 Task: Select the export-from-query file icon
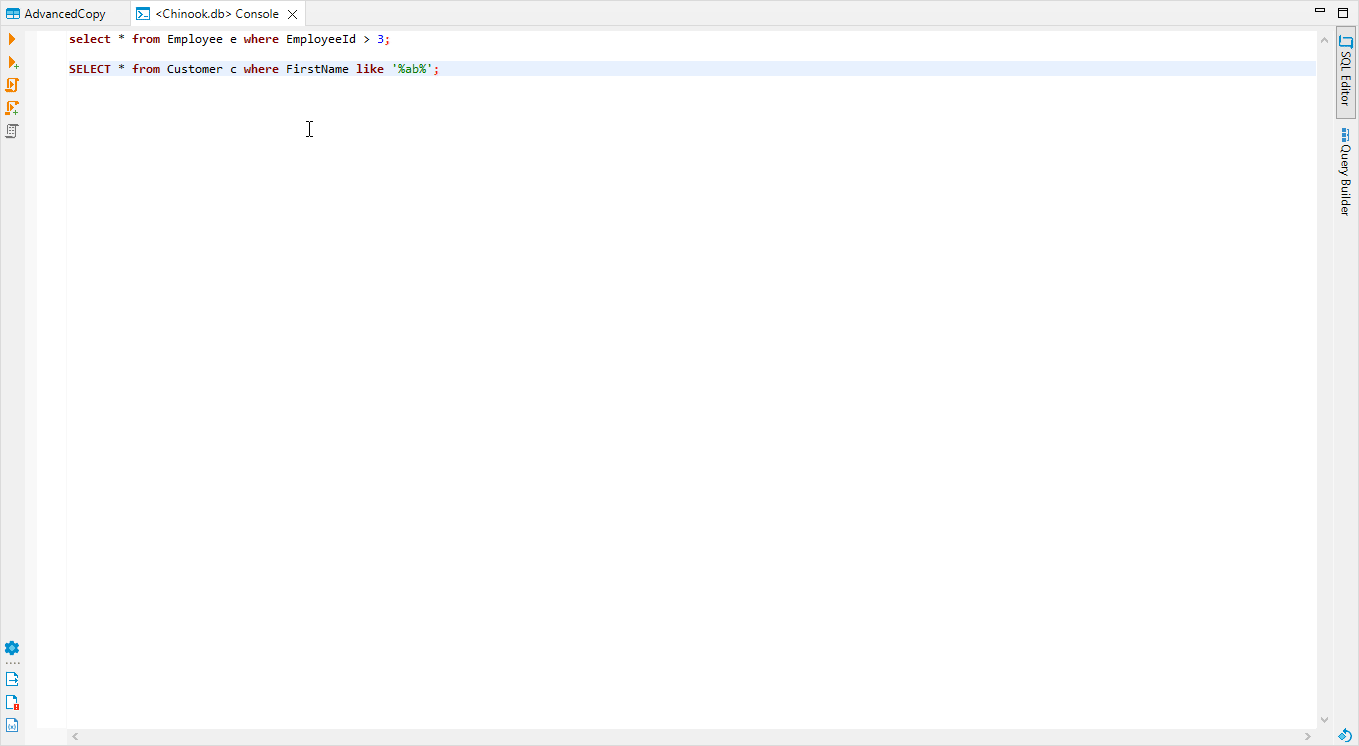point(12,678)
